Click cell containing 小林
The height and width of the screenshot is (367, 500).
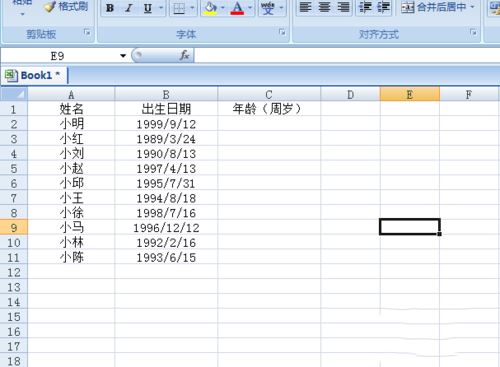71,242
